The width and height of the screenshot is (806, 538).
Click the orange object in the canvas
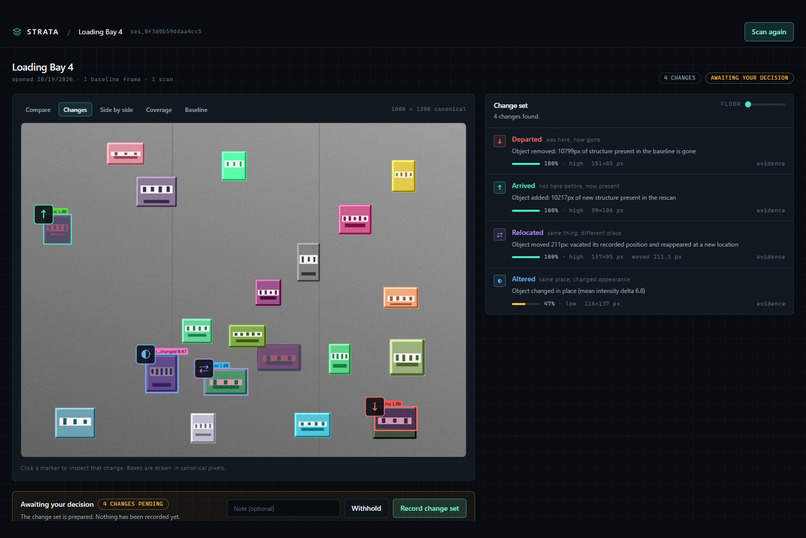(401, 298)
